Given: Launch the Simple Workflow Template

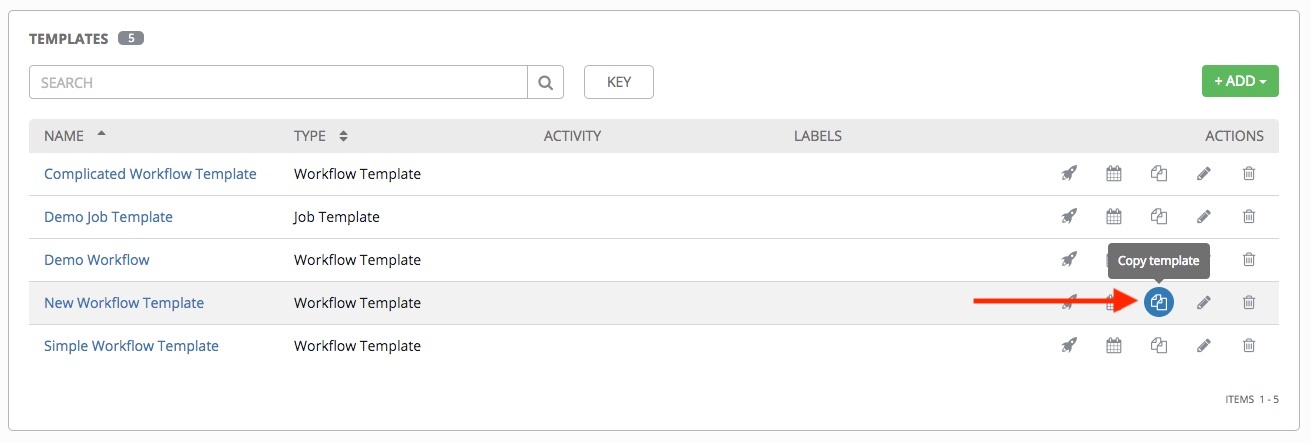Looking at the screenshot, I should [x=1069, y=346].
